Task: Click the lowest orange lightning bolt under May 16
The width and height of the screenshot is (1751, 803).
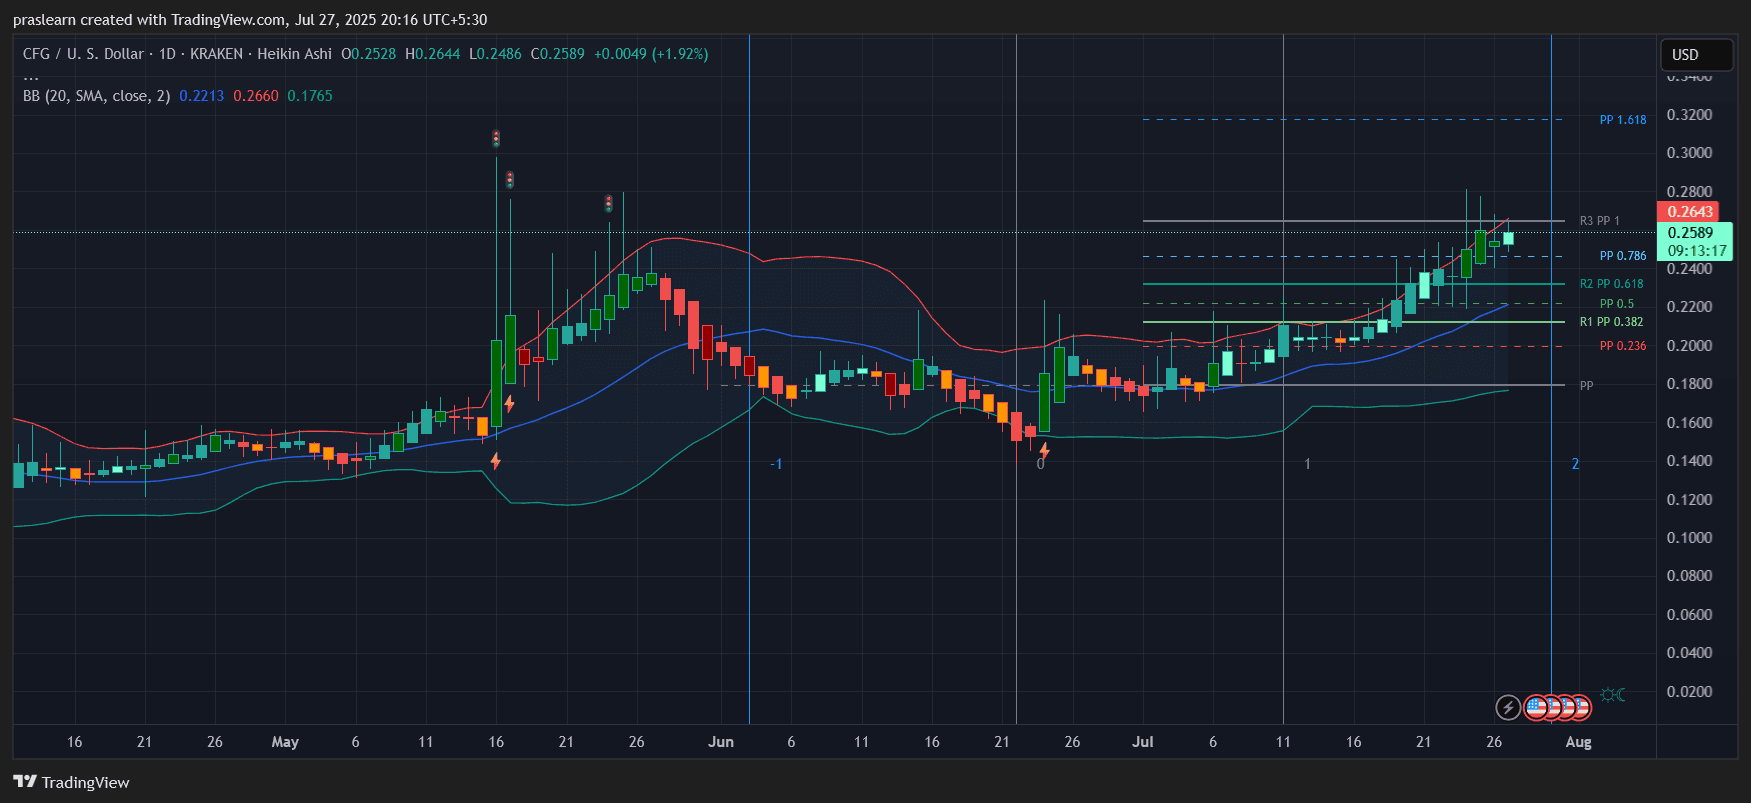Action: 495,461
